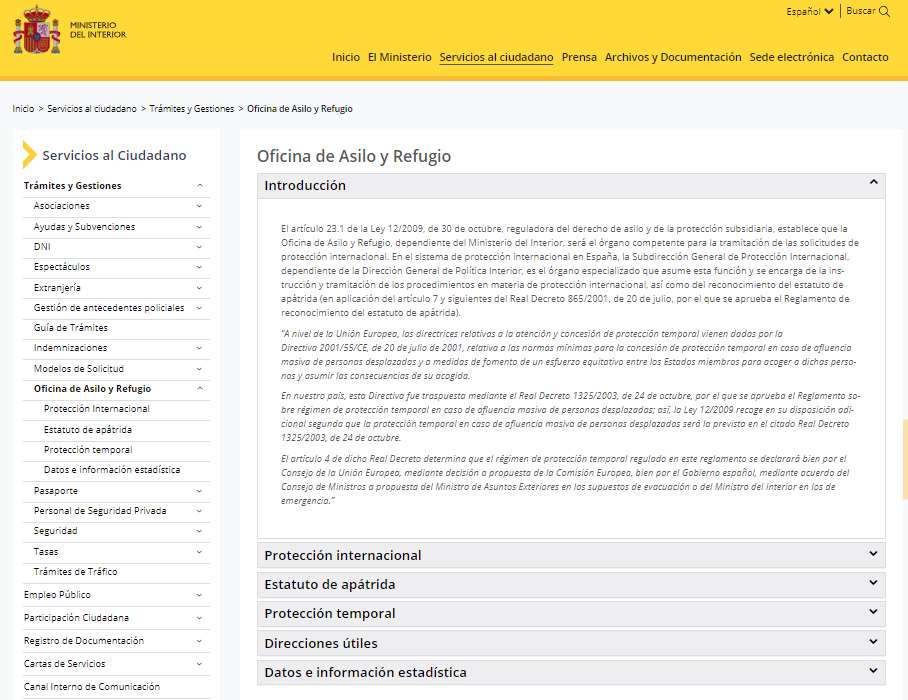
Task: Expand the Modelos de Solicitud chevron
Action: pos(199,369)
